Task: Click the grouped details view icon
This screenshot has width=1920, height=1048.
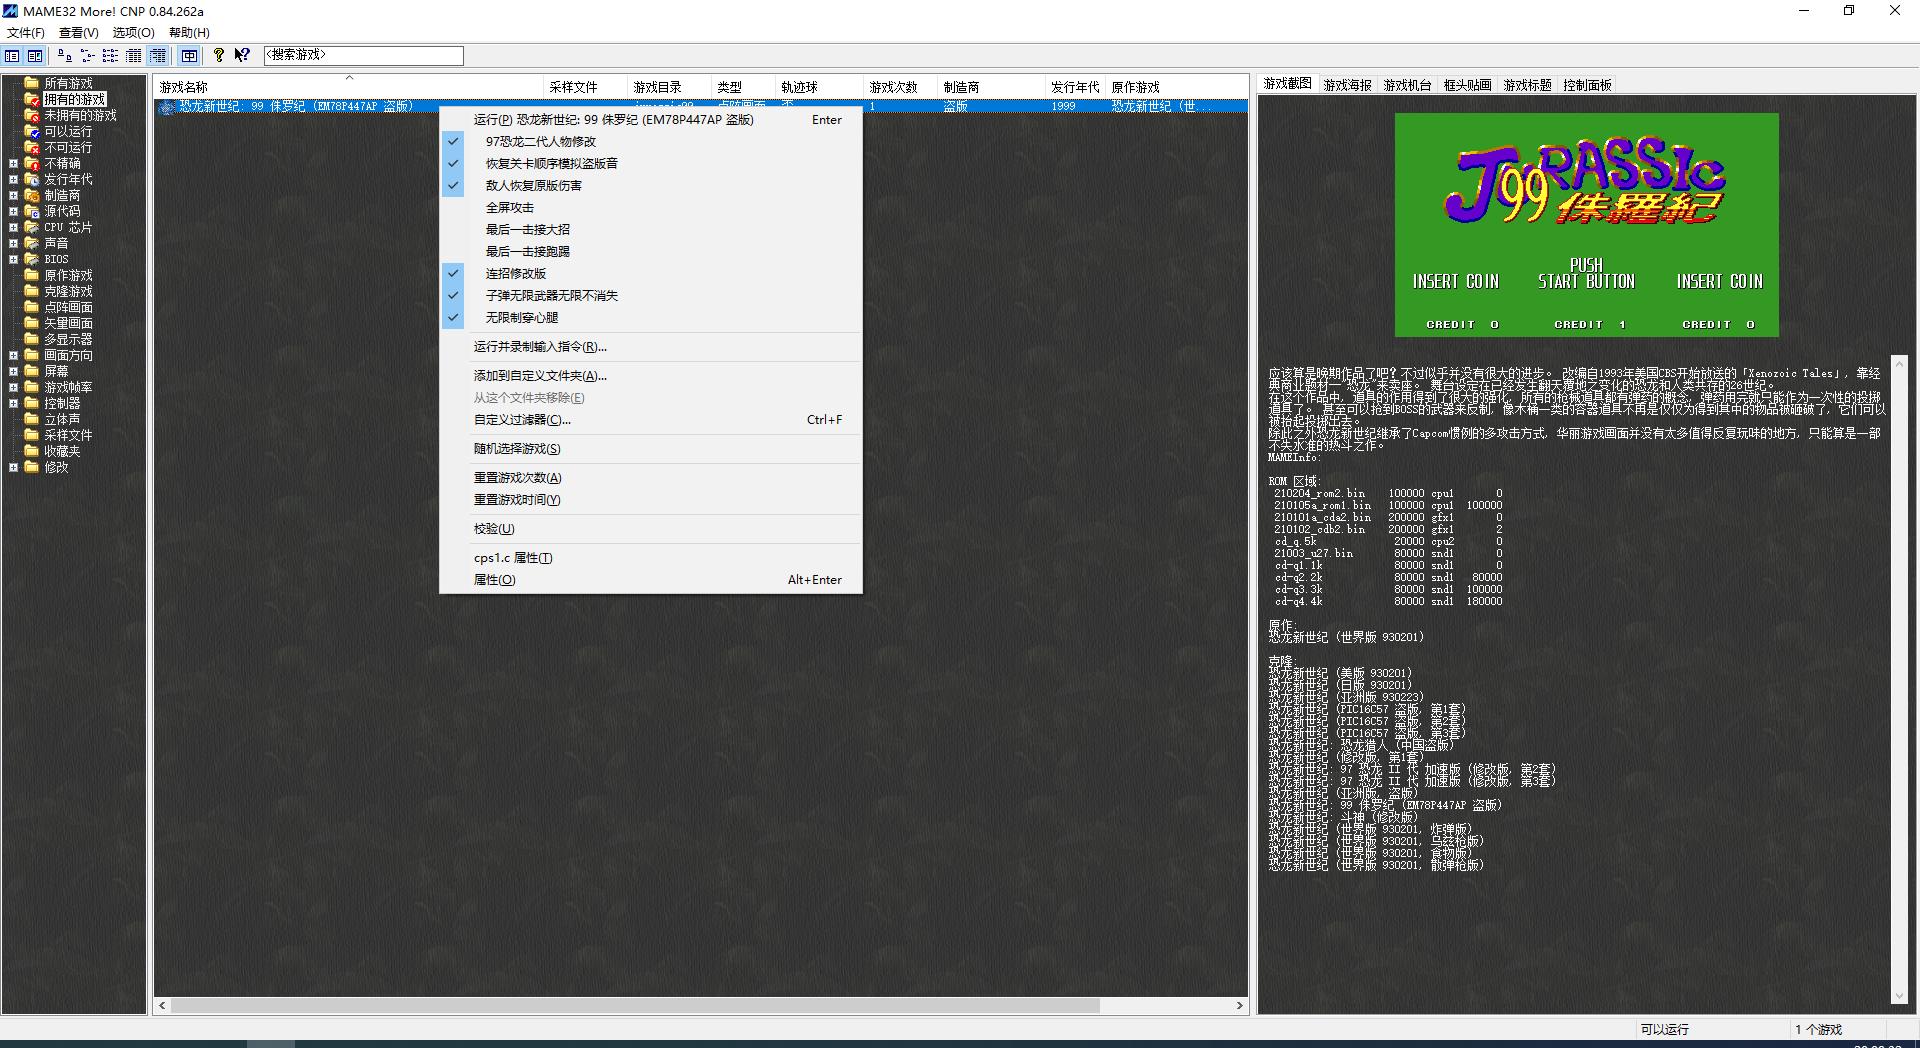Action: 158,56
